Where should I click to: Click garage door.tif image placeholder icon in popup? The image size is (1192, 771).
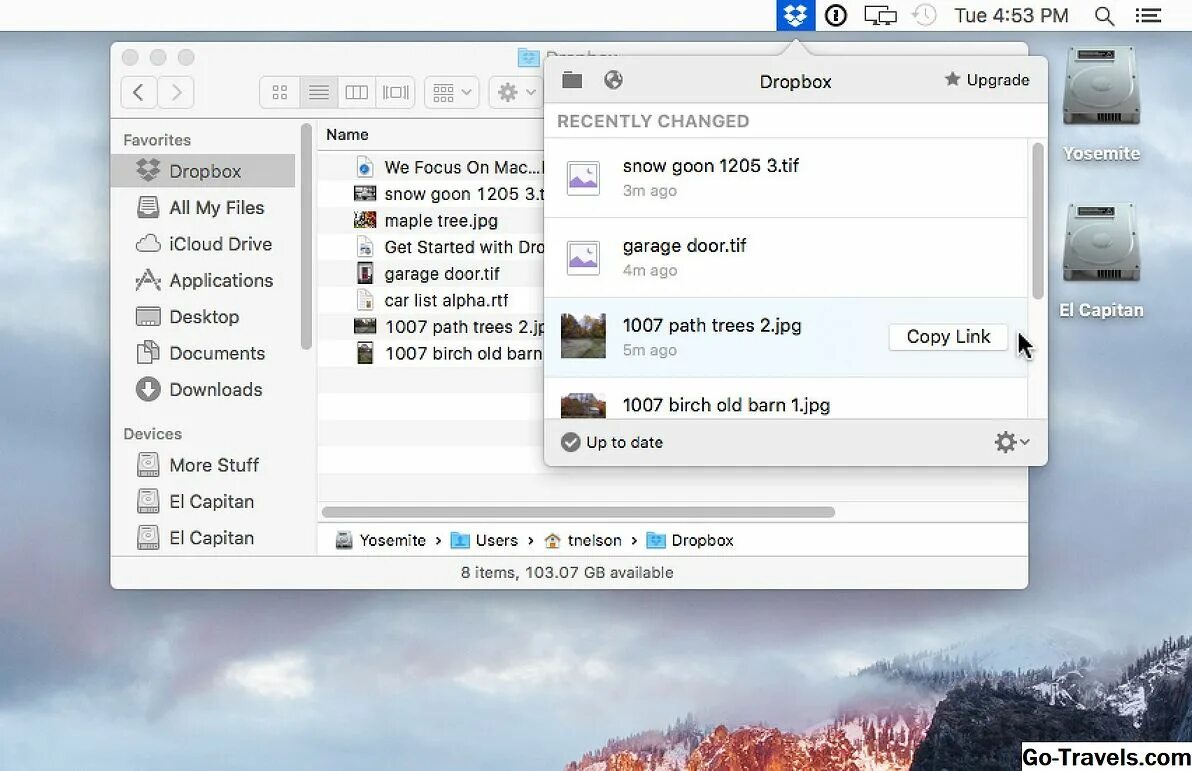click(583, 258)
